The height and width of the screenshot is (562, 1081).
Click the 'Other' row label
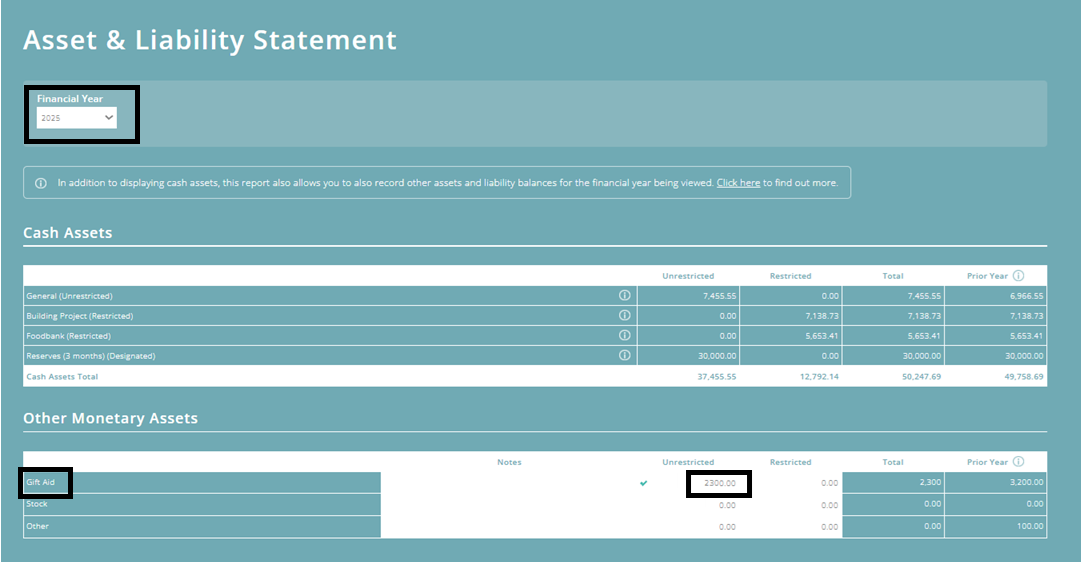(37, 526)
